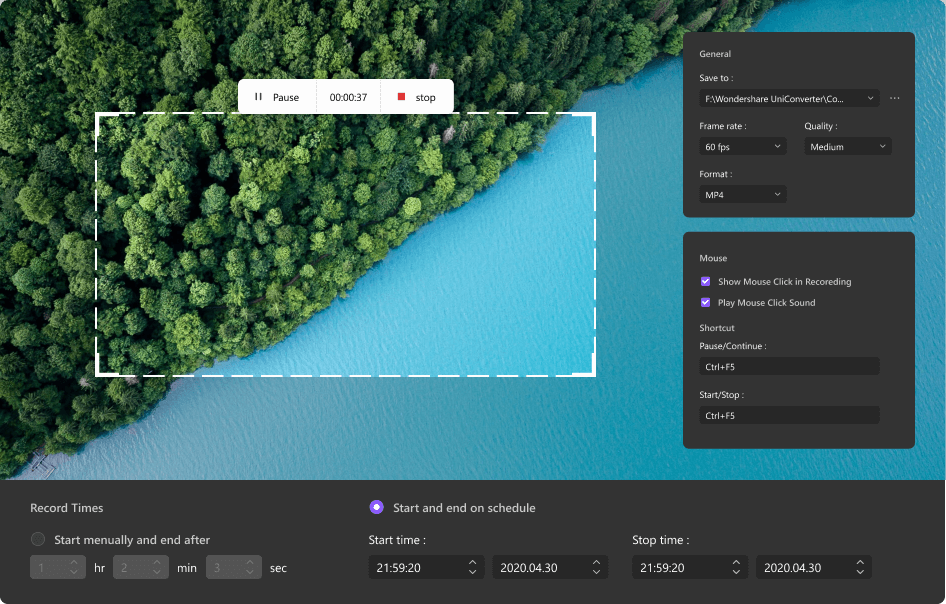This screenshot has height=604, width=946.
Task: Click the top-right corner handle of recording frame
Action: [591, 116]
